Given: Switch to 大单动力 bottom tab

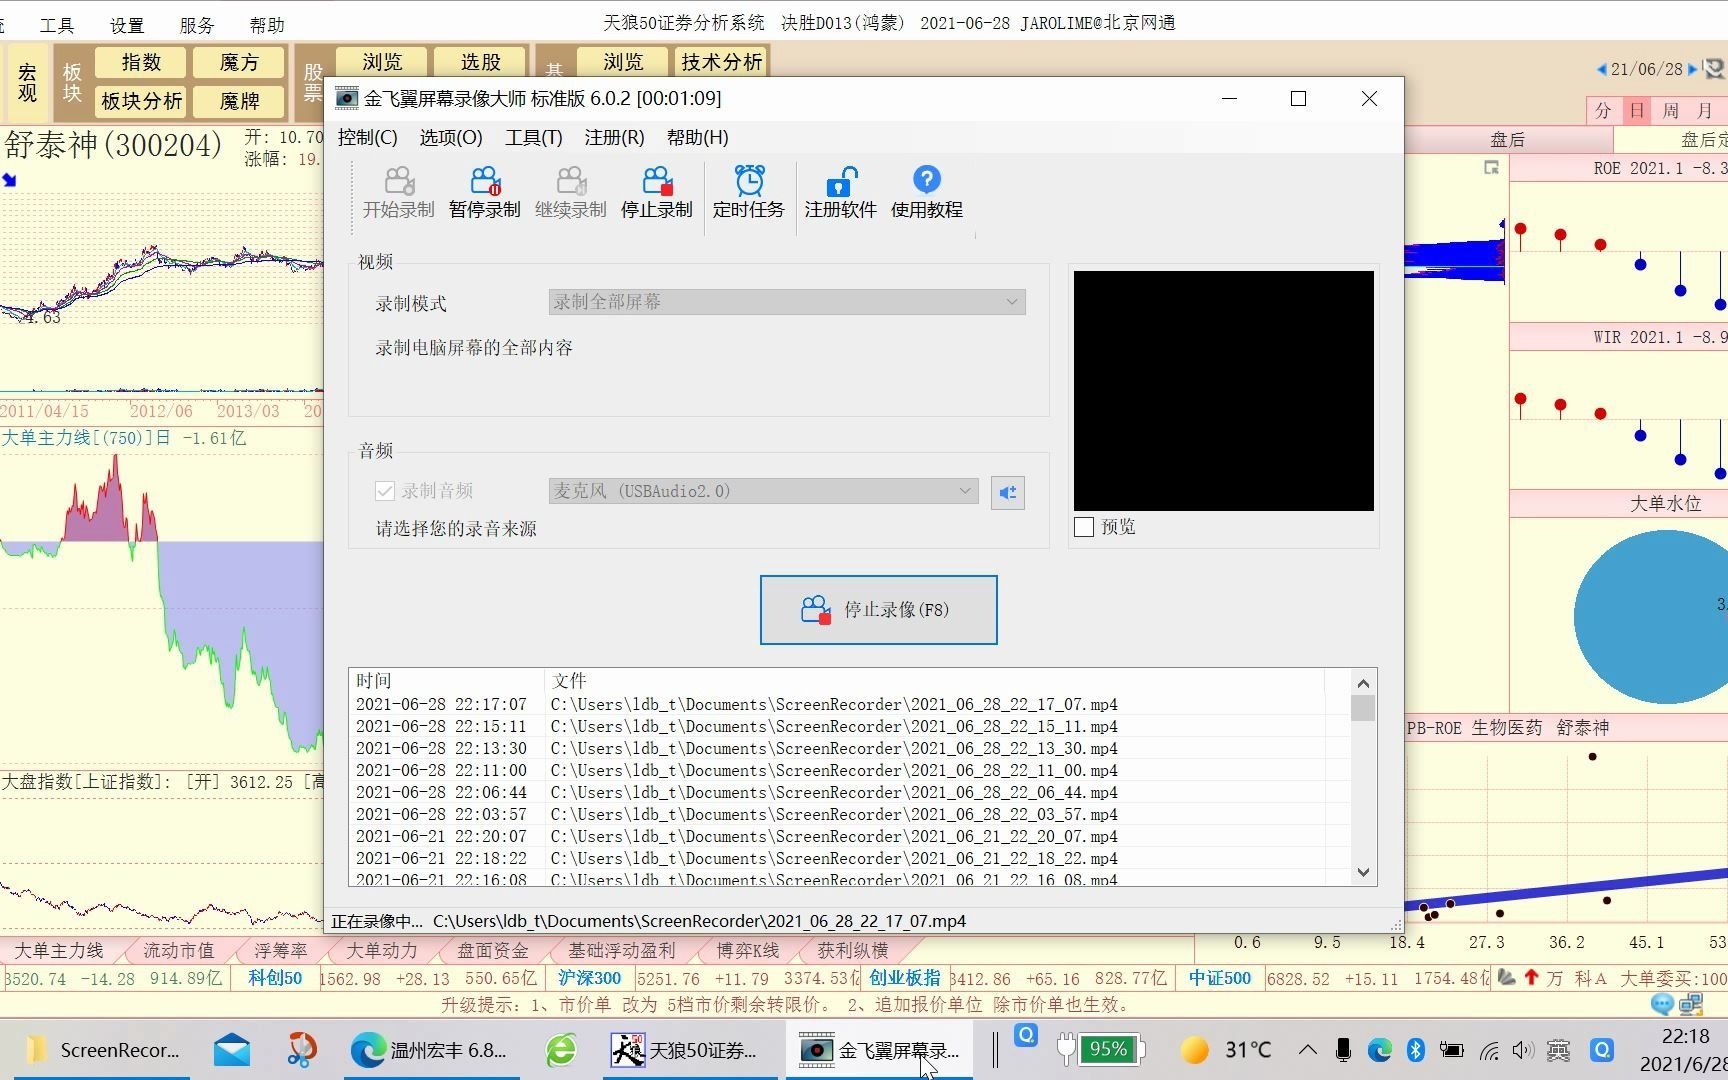Looking at the screenshot, I should point(381,950).
